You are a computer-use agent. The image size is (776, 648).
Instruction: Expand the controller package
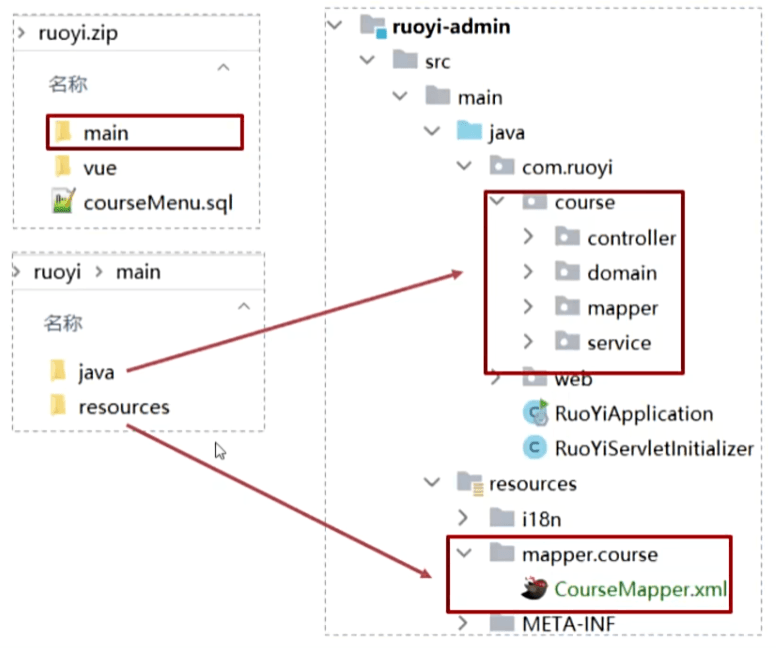coord(528,237)
